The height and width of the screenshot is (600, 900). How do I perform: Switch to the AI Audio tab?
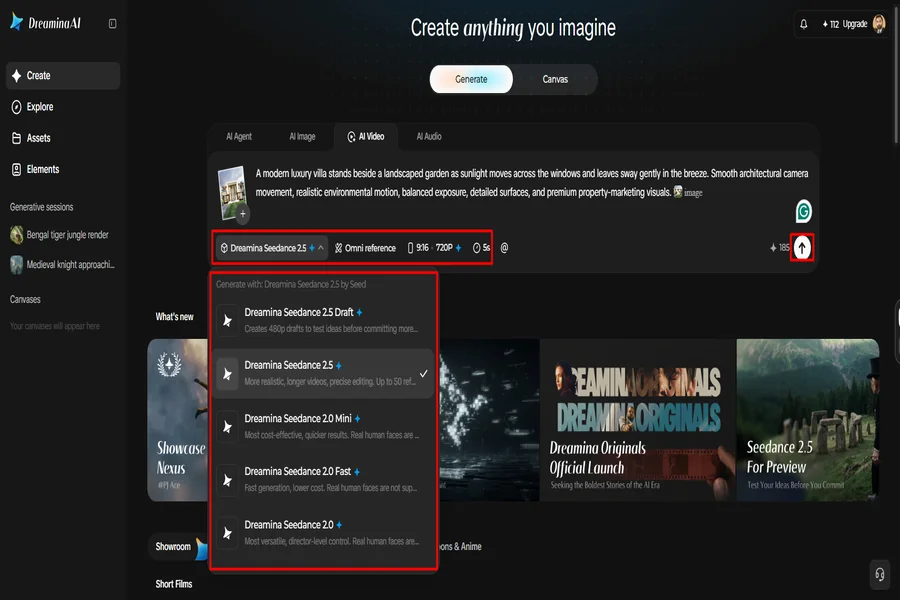[x=429, y=137]
